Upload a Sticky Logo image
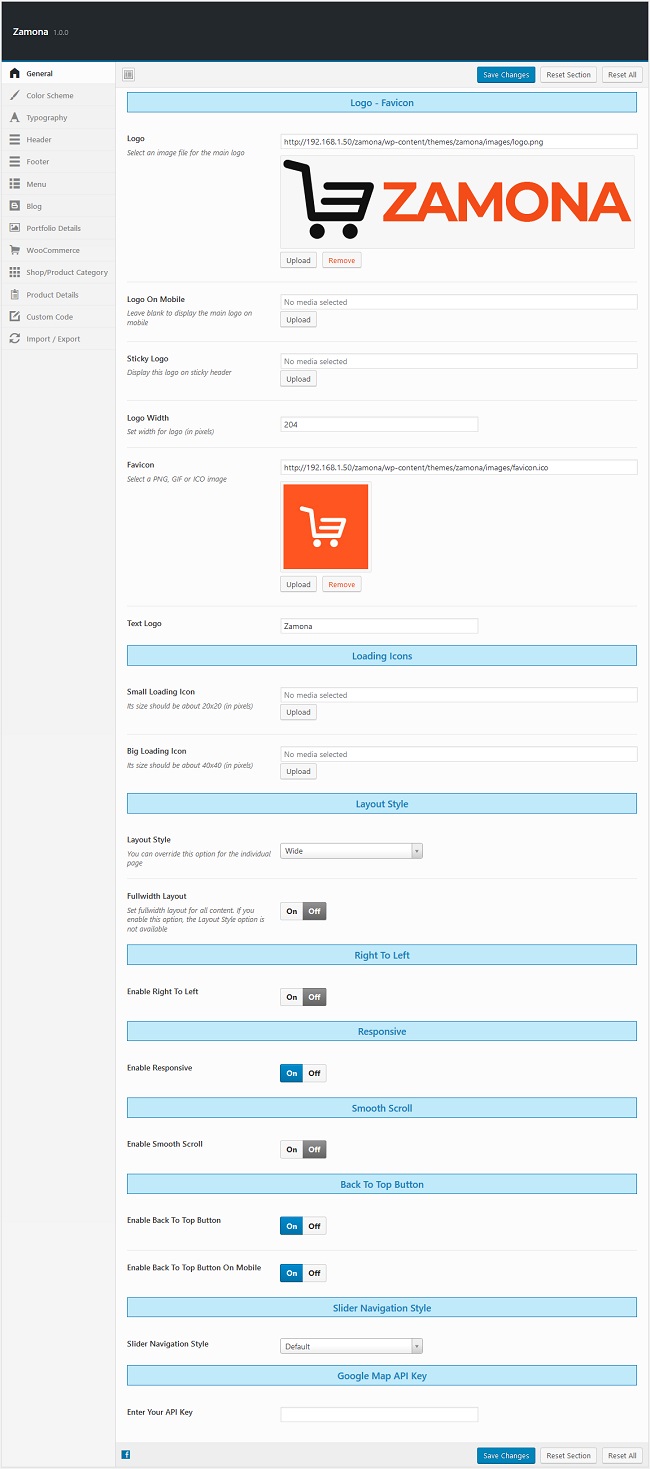 tap(298, 379)
